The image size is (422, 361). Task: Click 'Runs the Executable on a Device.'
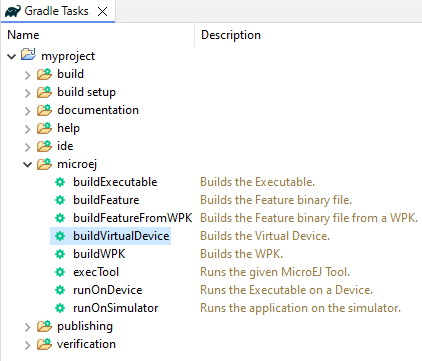286,290
